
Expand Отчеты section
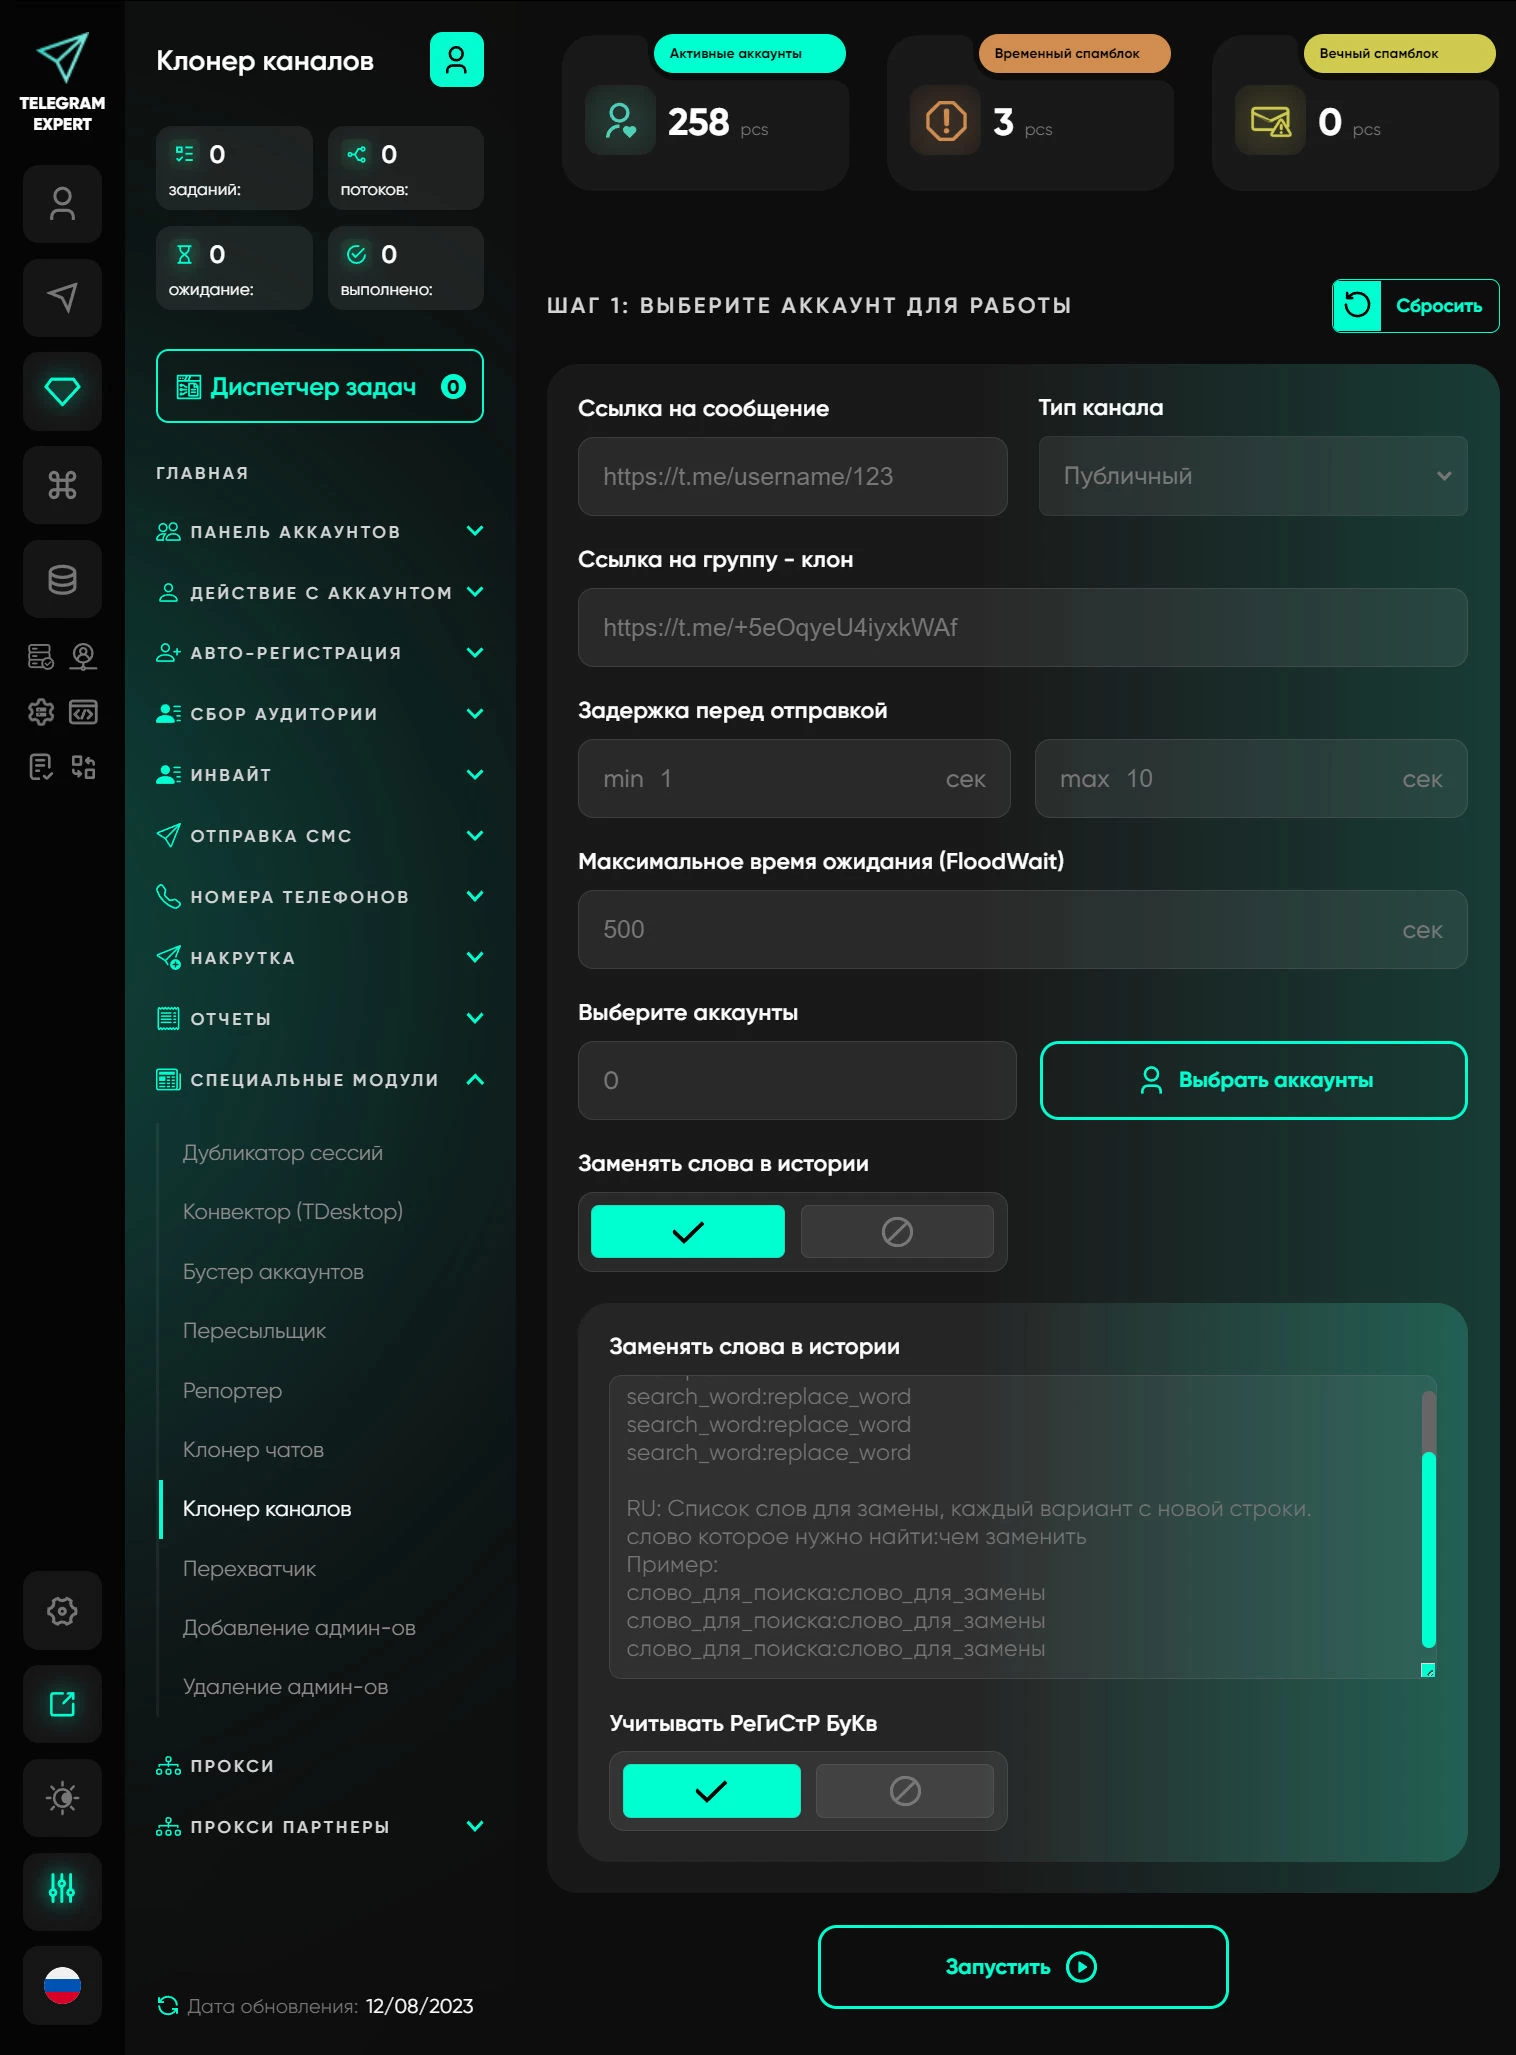click(320, 1019)
